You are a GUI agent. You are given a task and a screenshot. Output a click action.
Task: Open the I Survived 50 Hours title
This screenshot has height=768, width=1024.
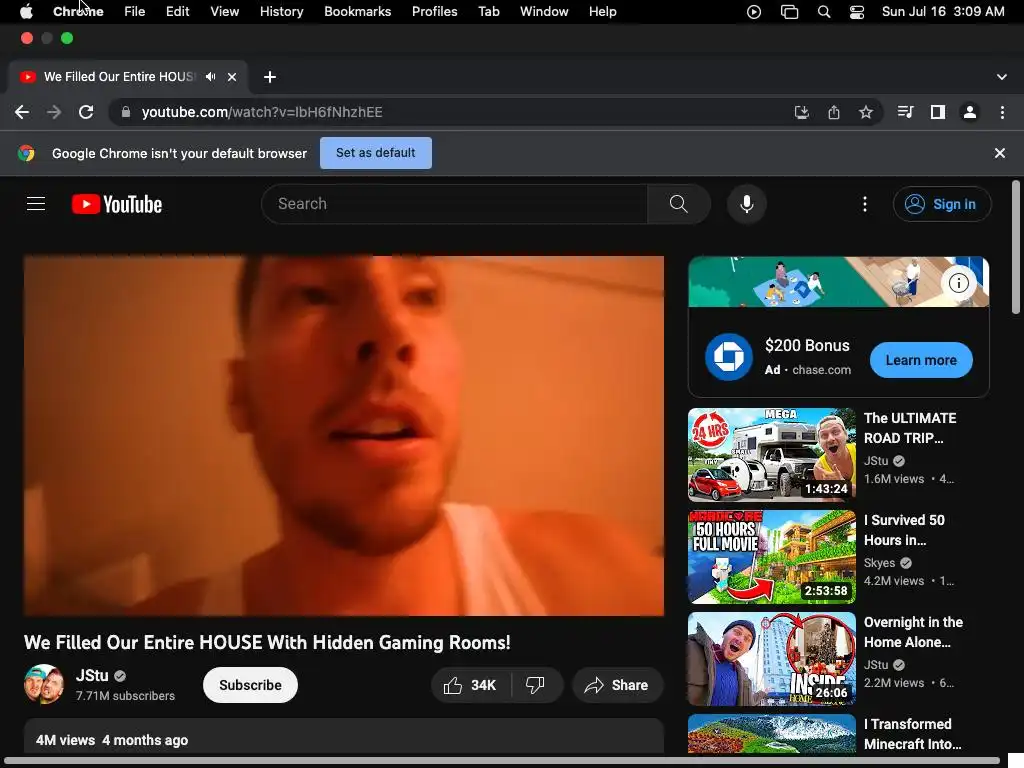click(x=904, y=530)
